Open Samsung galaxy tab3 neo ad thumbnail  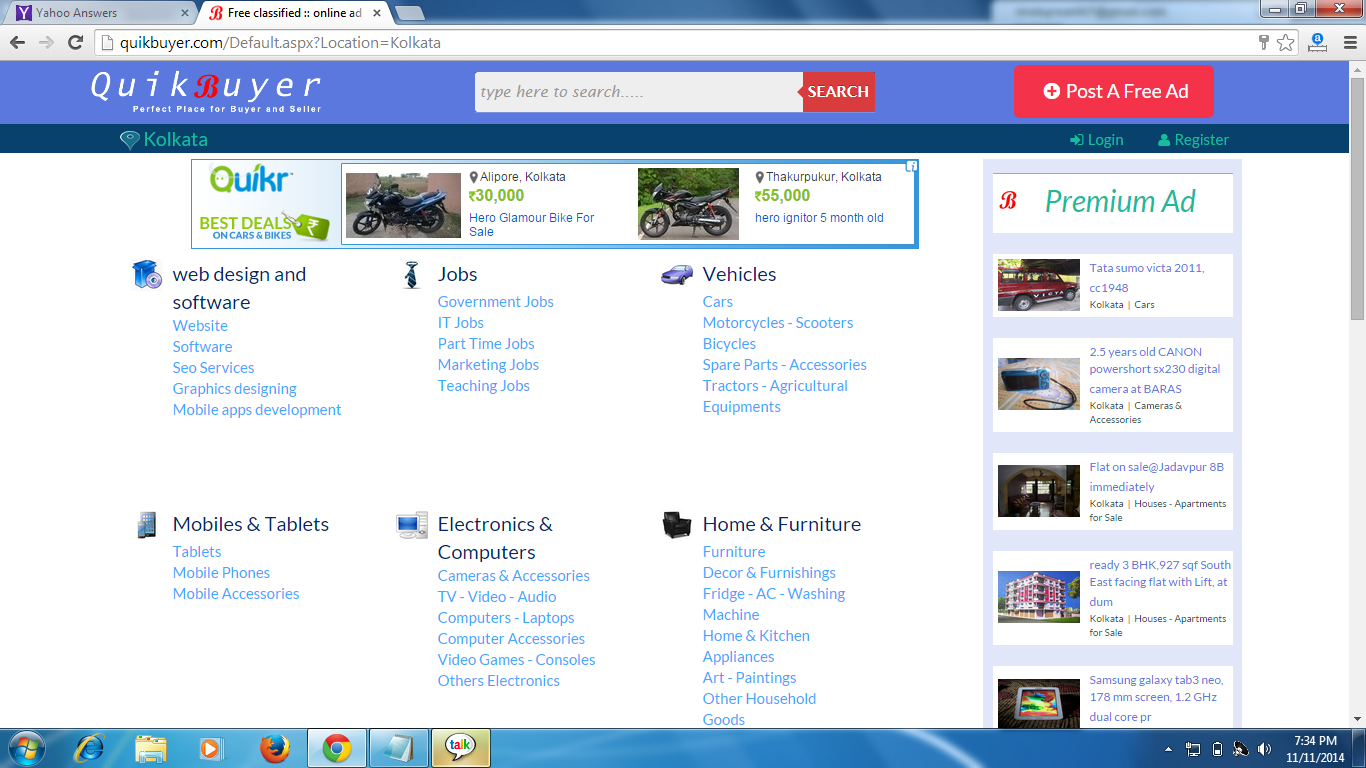click(1039, 703)
